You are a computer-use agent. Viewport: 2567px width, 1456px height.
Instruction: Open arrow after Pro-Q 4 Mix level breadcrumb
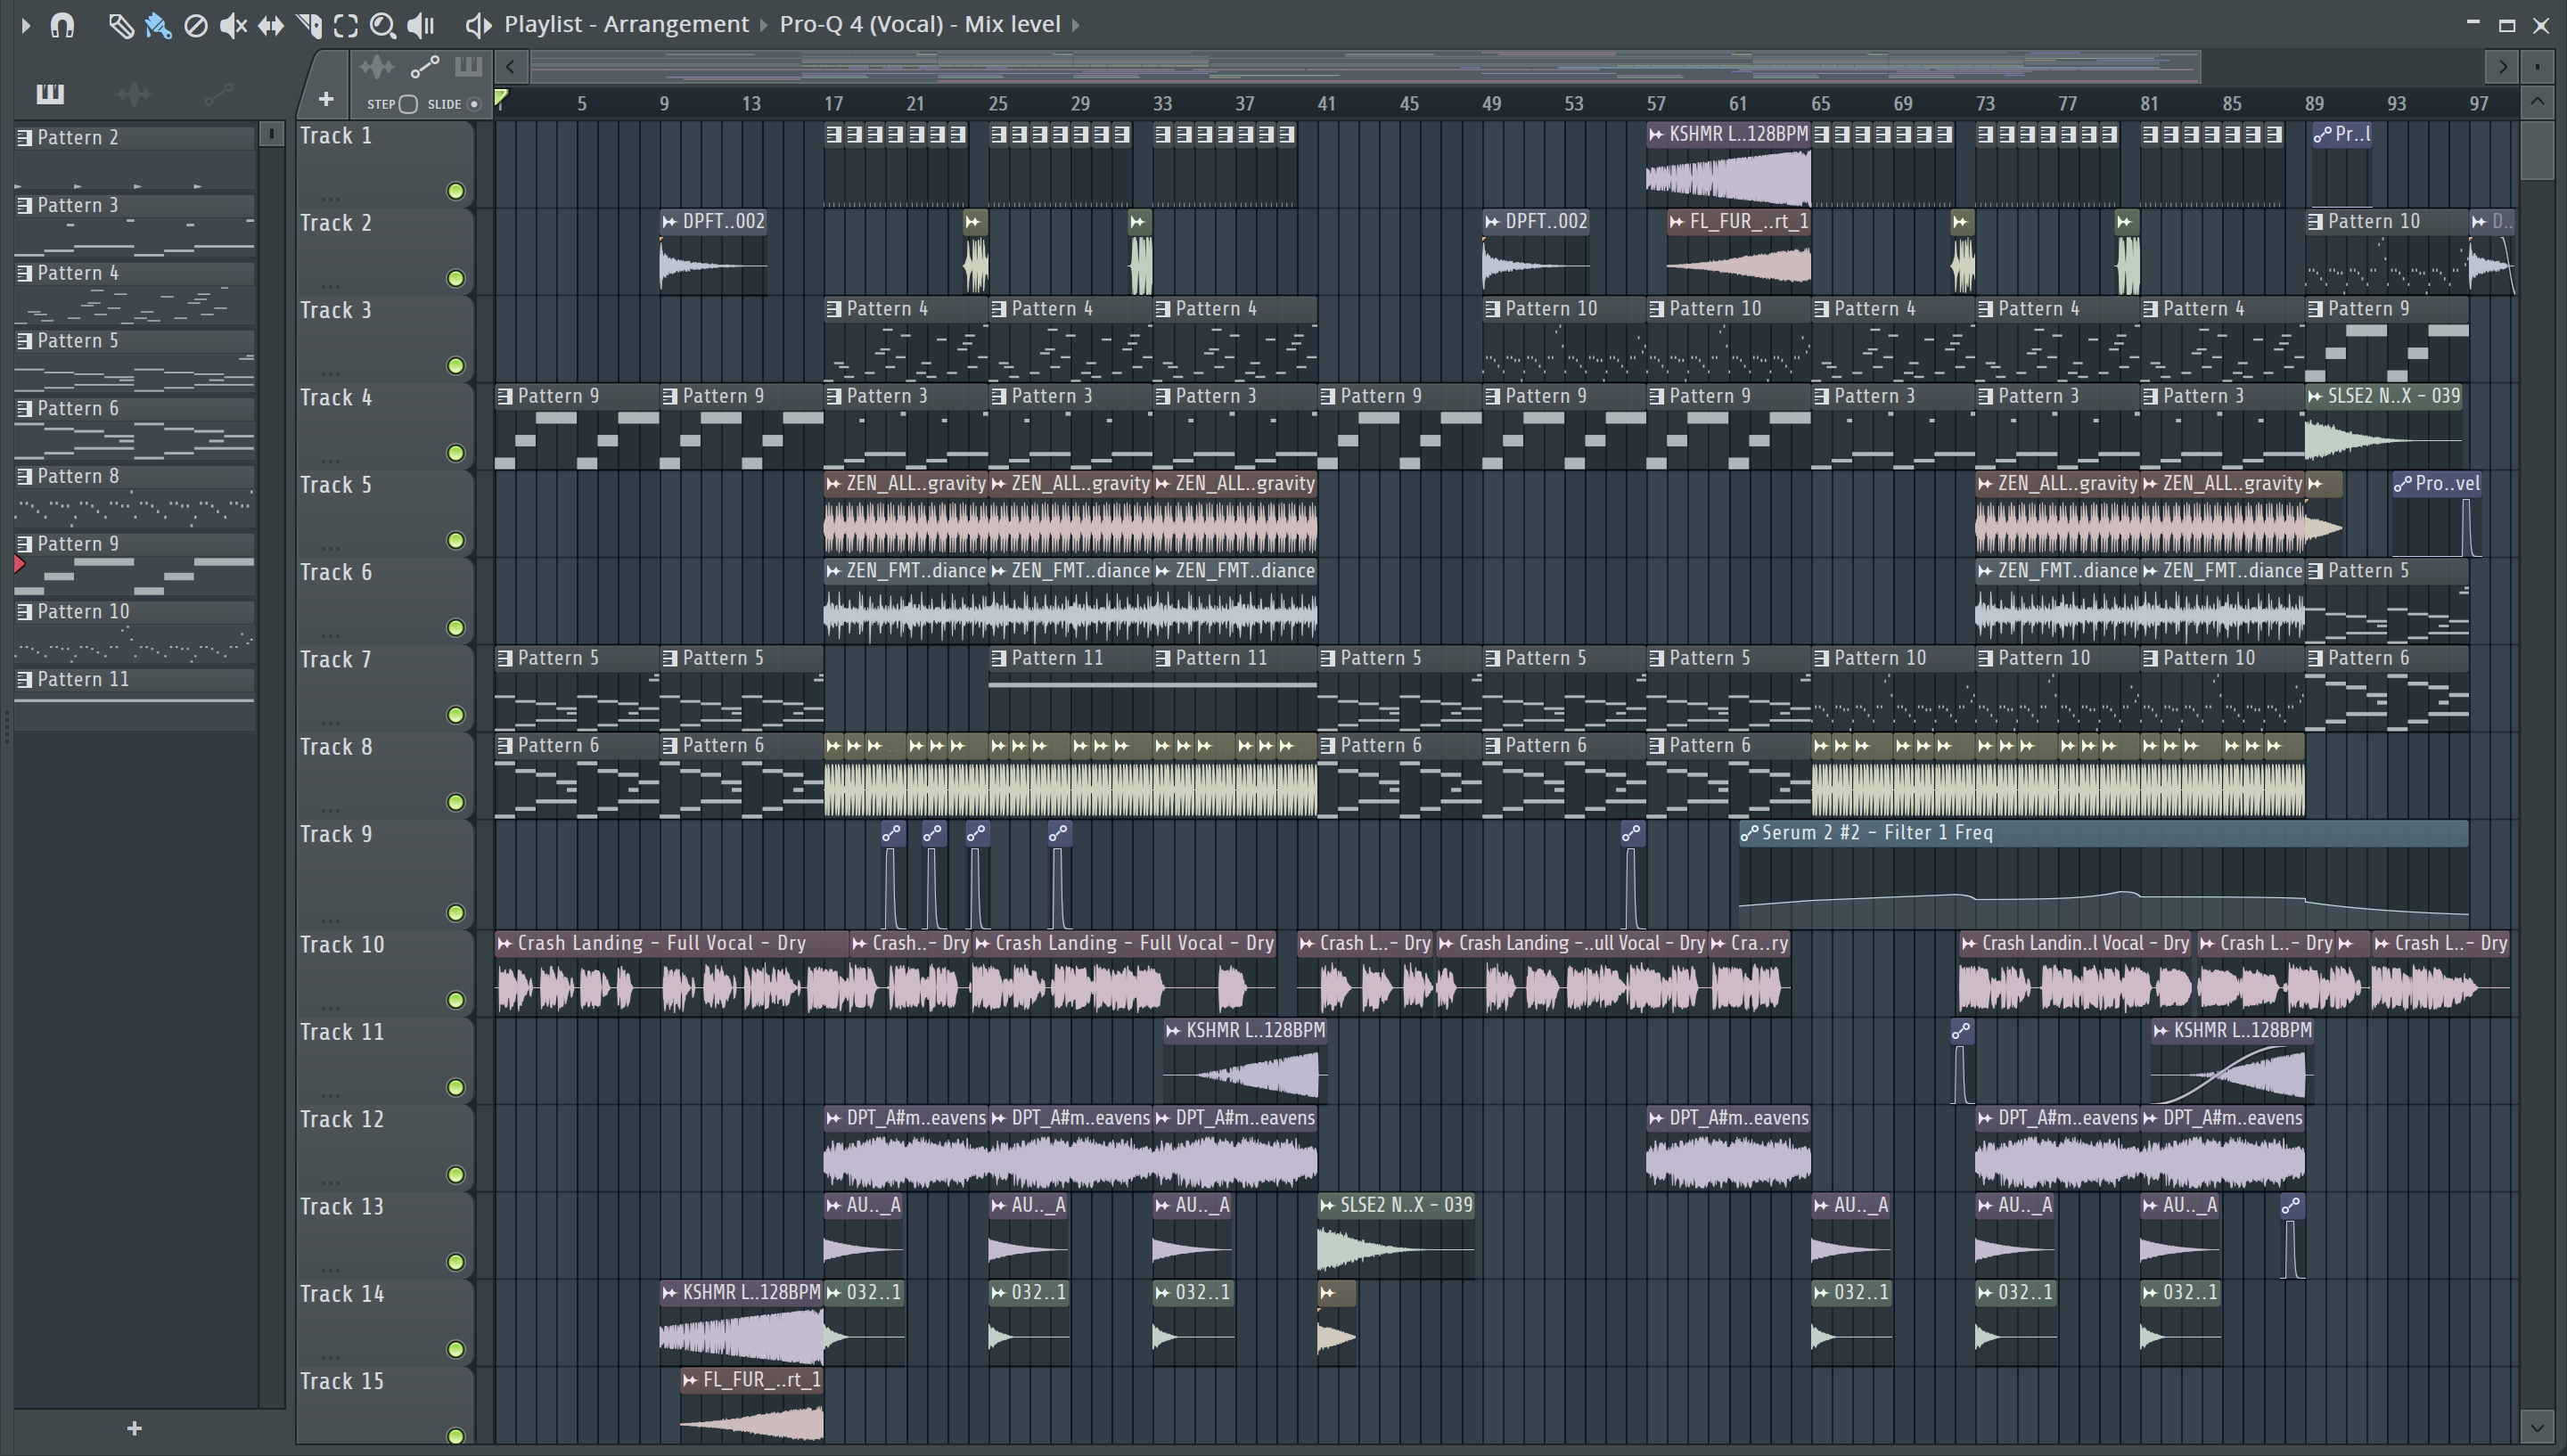1076,25
